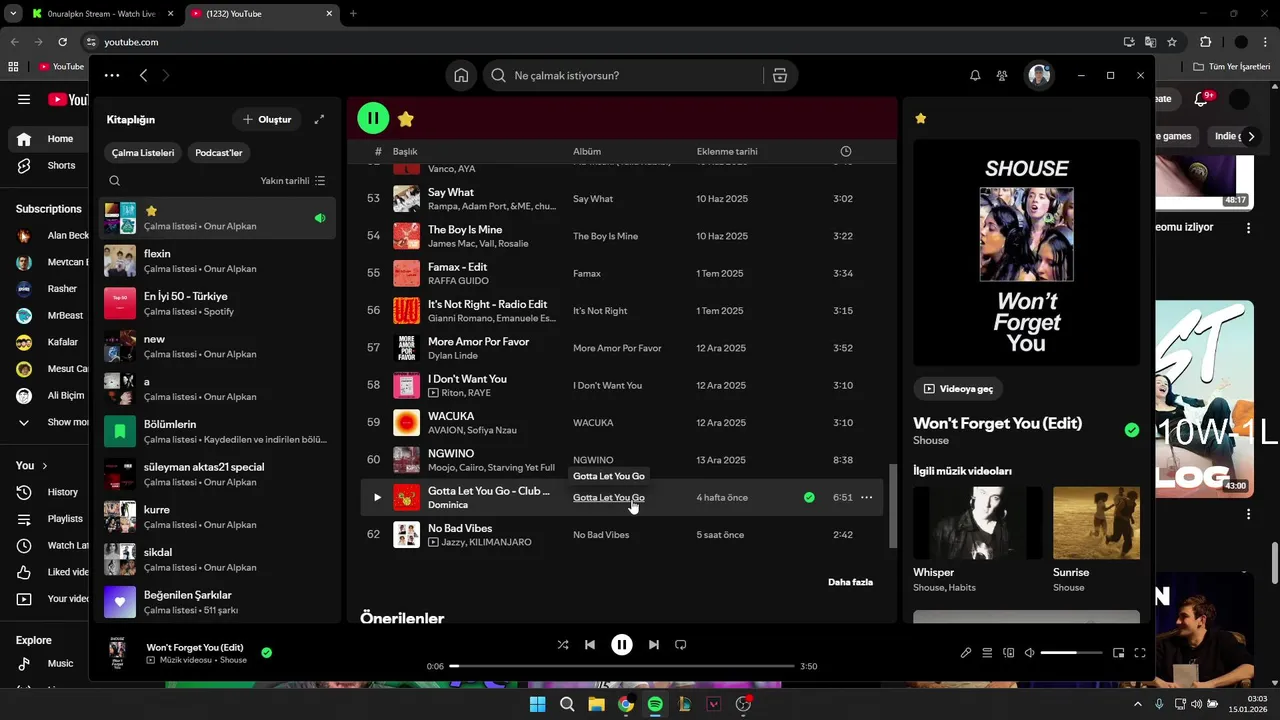Screen dimensions: 1280x720
Task: Enter fullscreen from the player bar
Action: pyautogui.click(x=1140, y=653)
